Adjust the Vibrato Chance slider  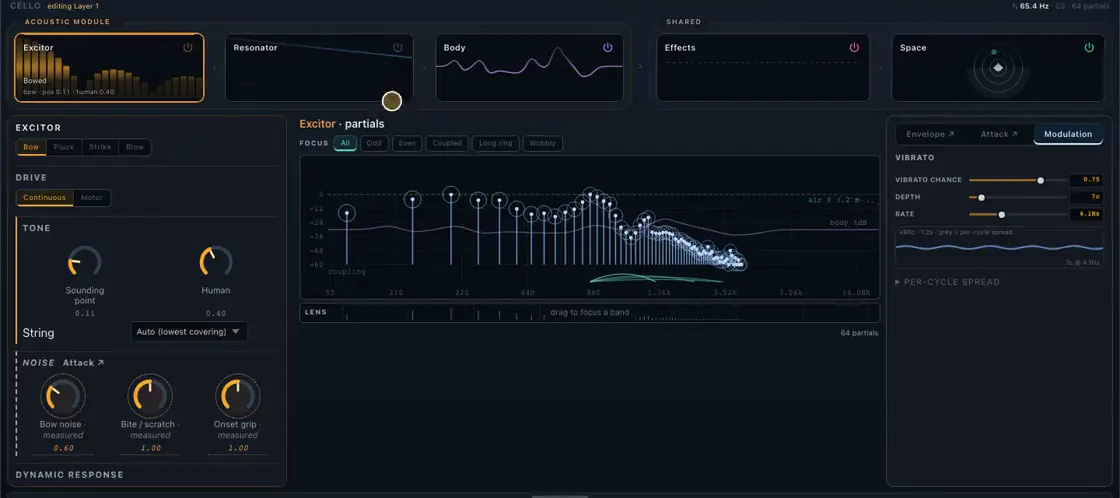tap(1017, 180)
